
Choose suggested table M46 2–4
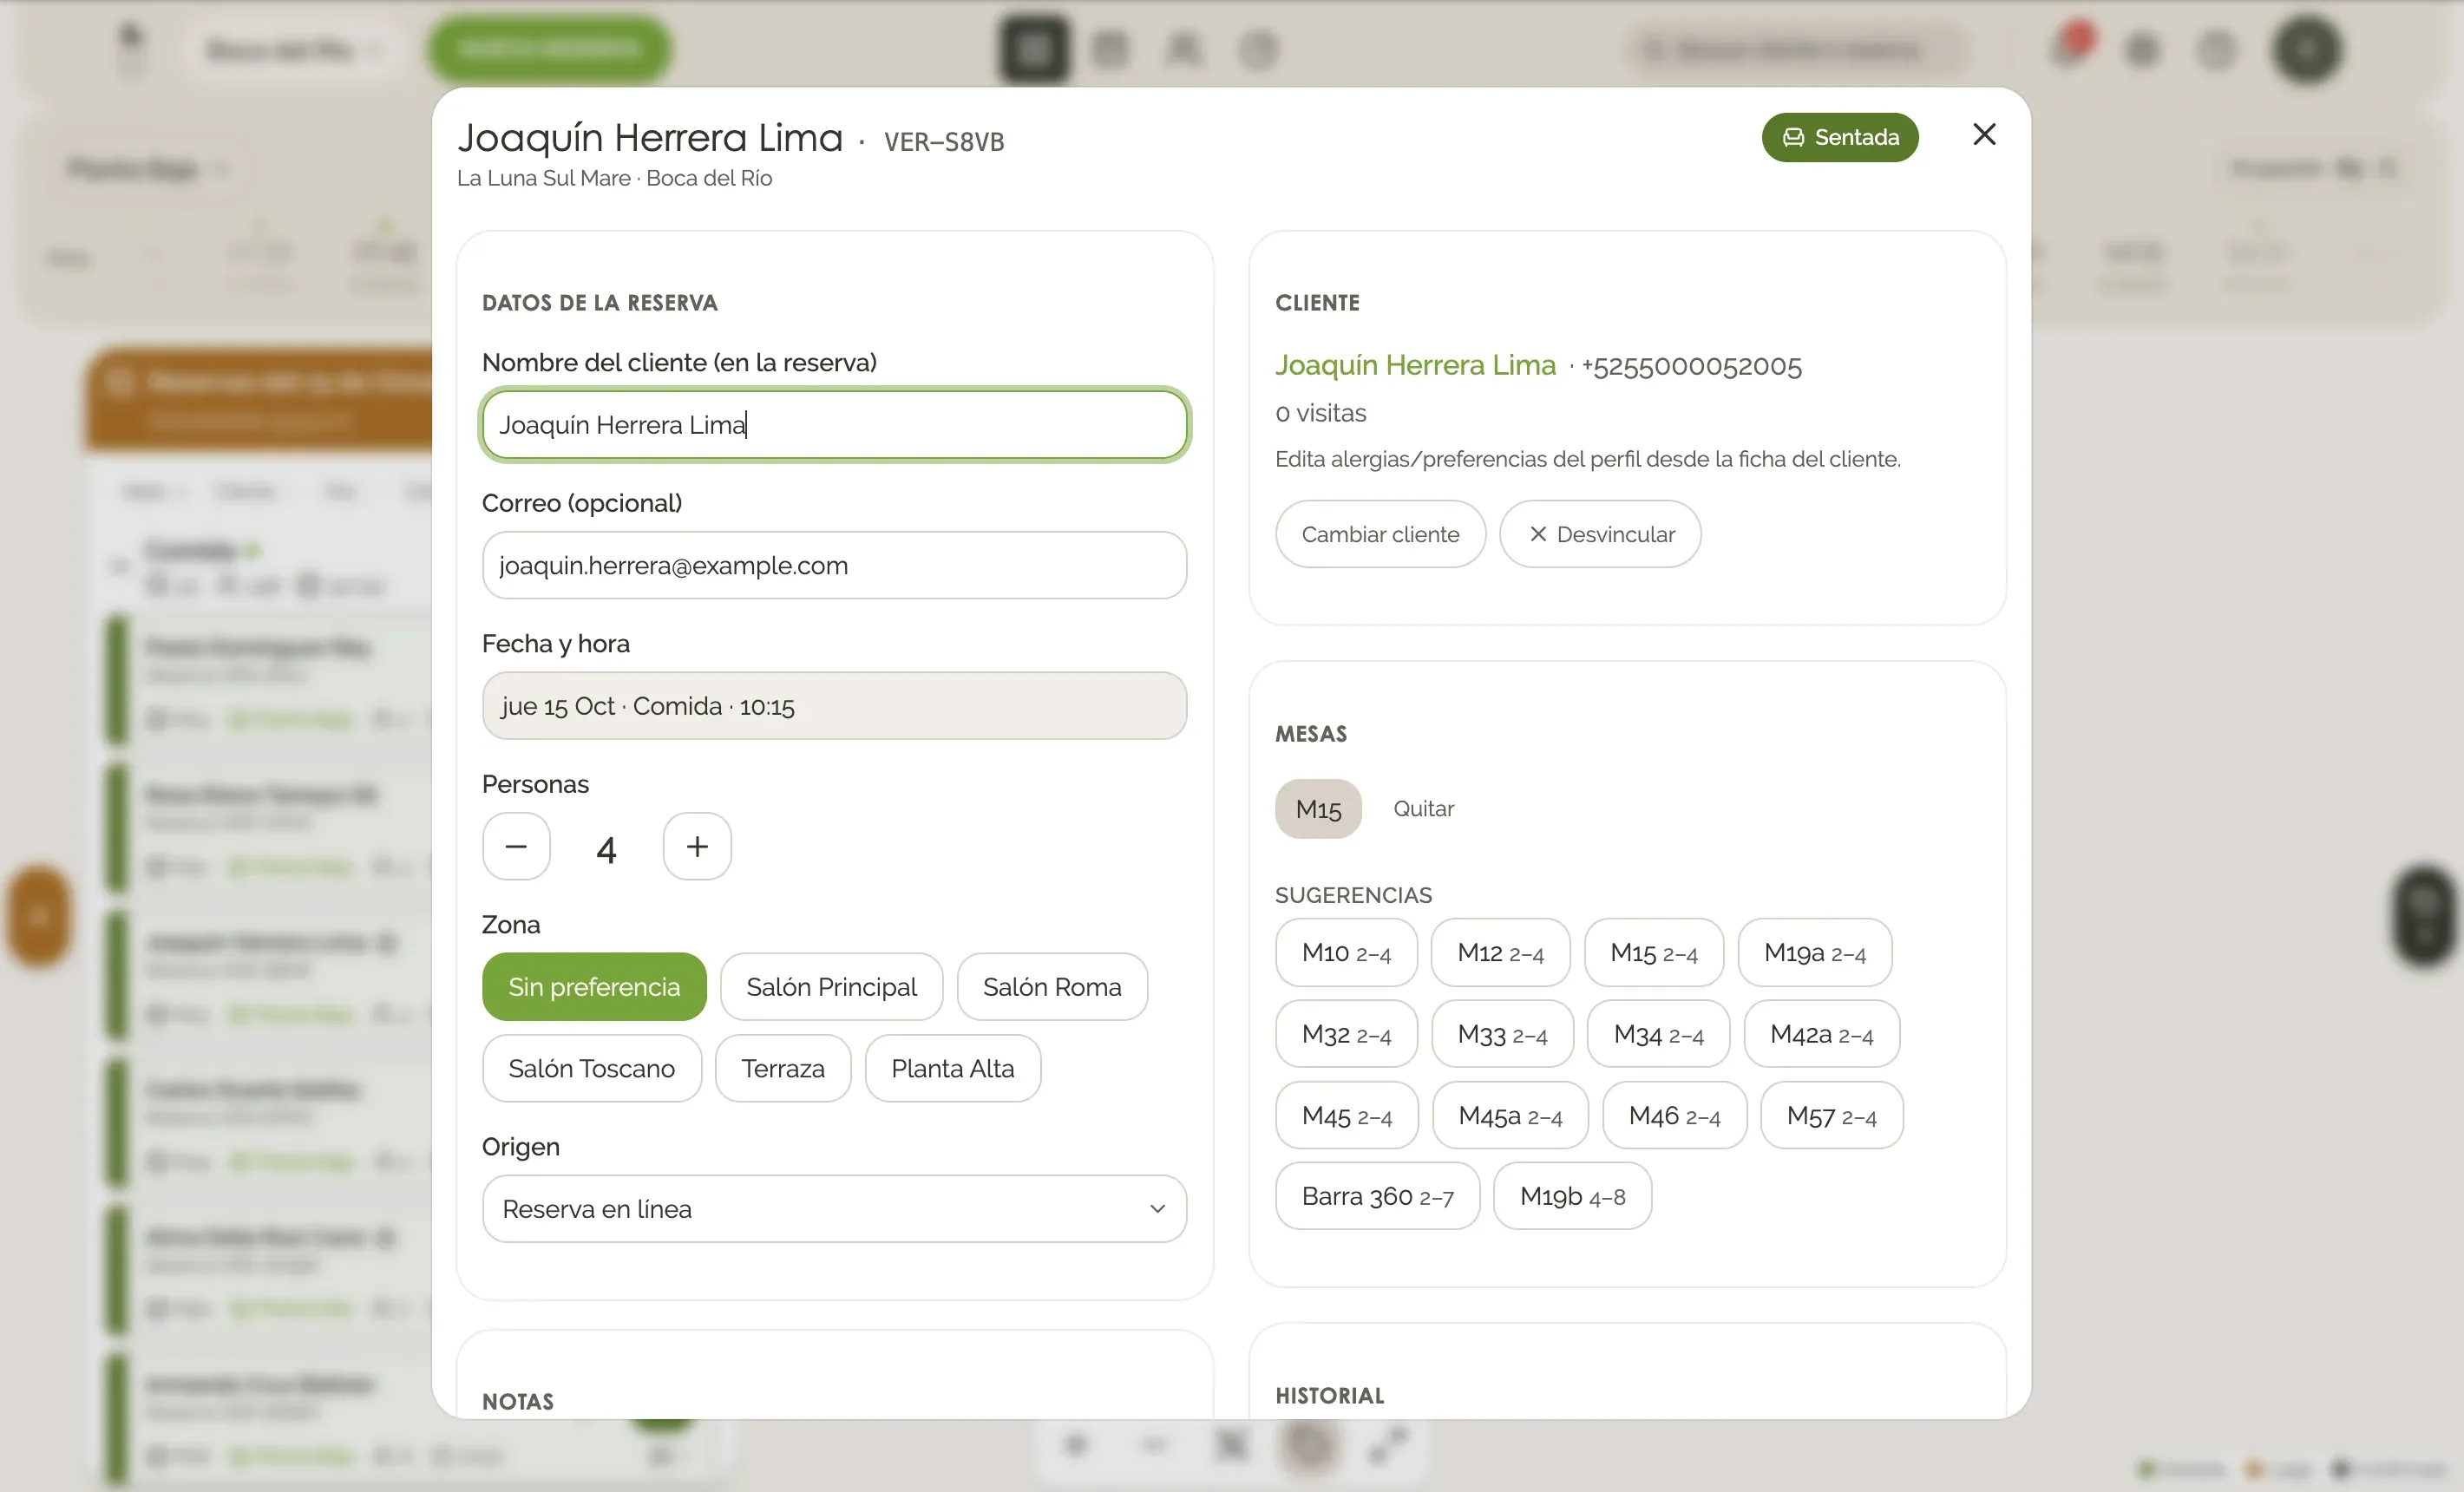(x=1674, y=1115)
